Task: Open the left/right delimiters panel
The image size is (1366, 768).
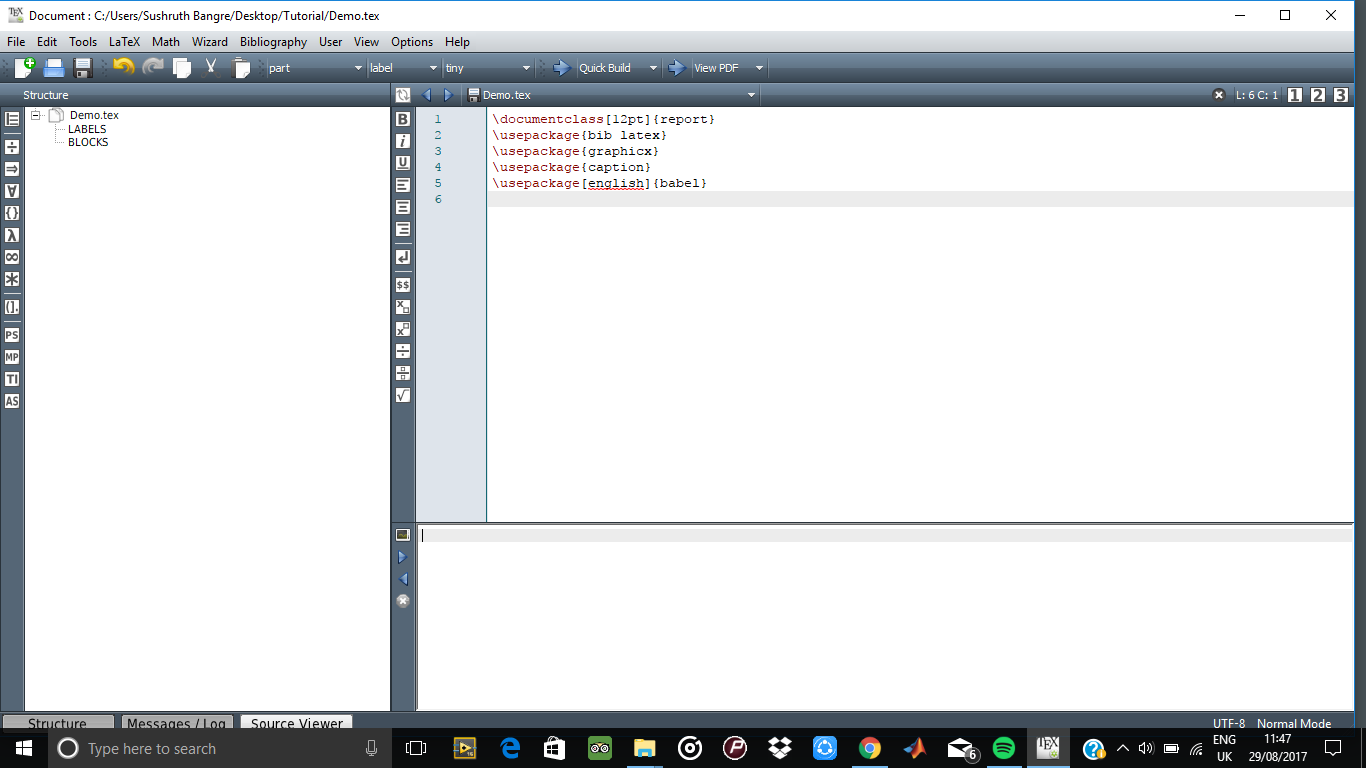Action: (12, 307)
